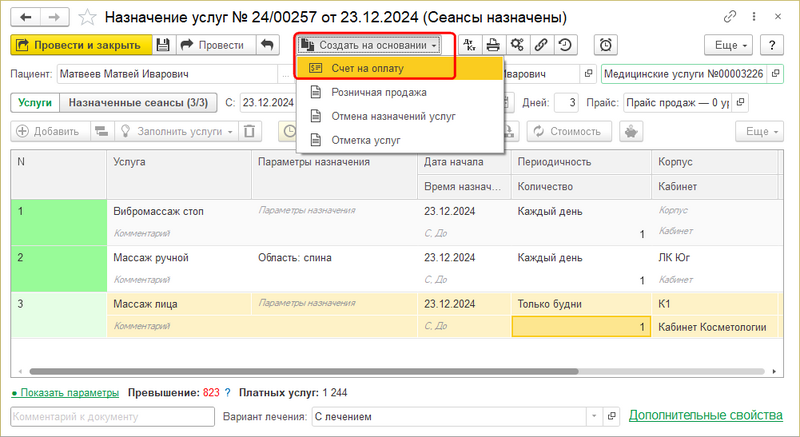Click the Пациент field Матвеев Матвей Иварович
Image resolution: width=800 pixels, height=437 pixels.
point(167,74)
